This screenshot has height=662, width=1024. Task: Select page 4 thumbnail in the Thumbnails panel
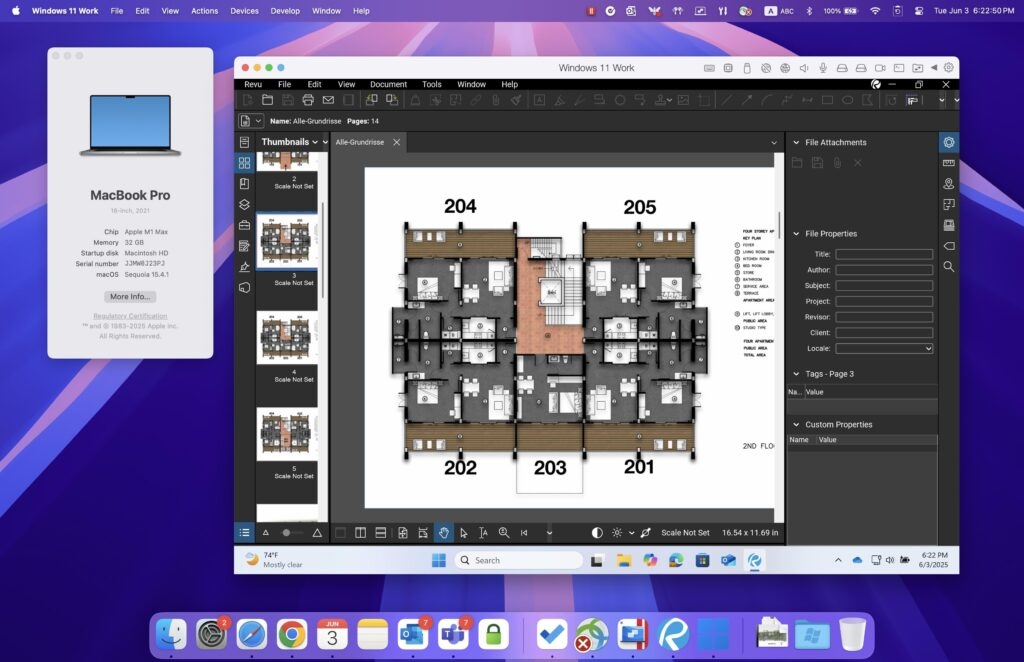point(288,338)
